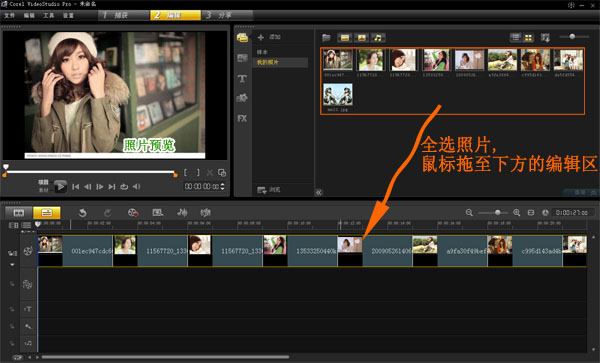Toggle repeat playback
This screenshot has height=363, width=600.
click(x=124, y=187)
